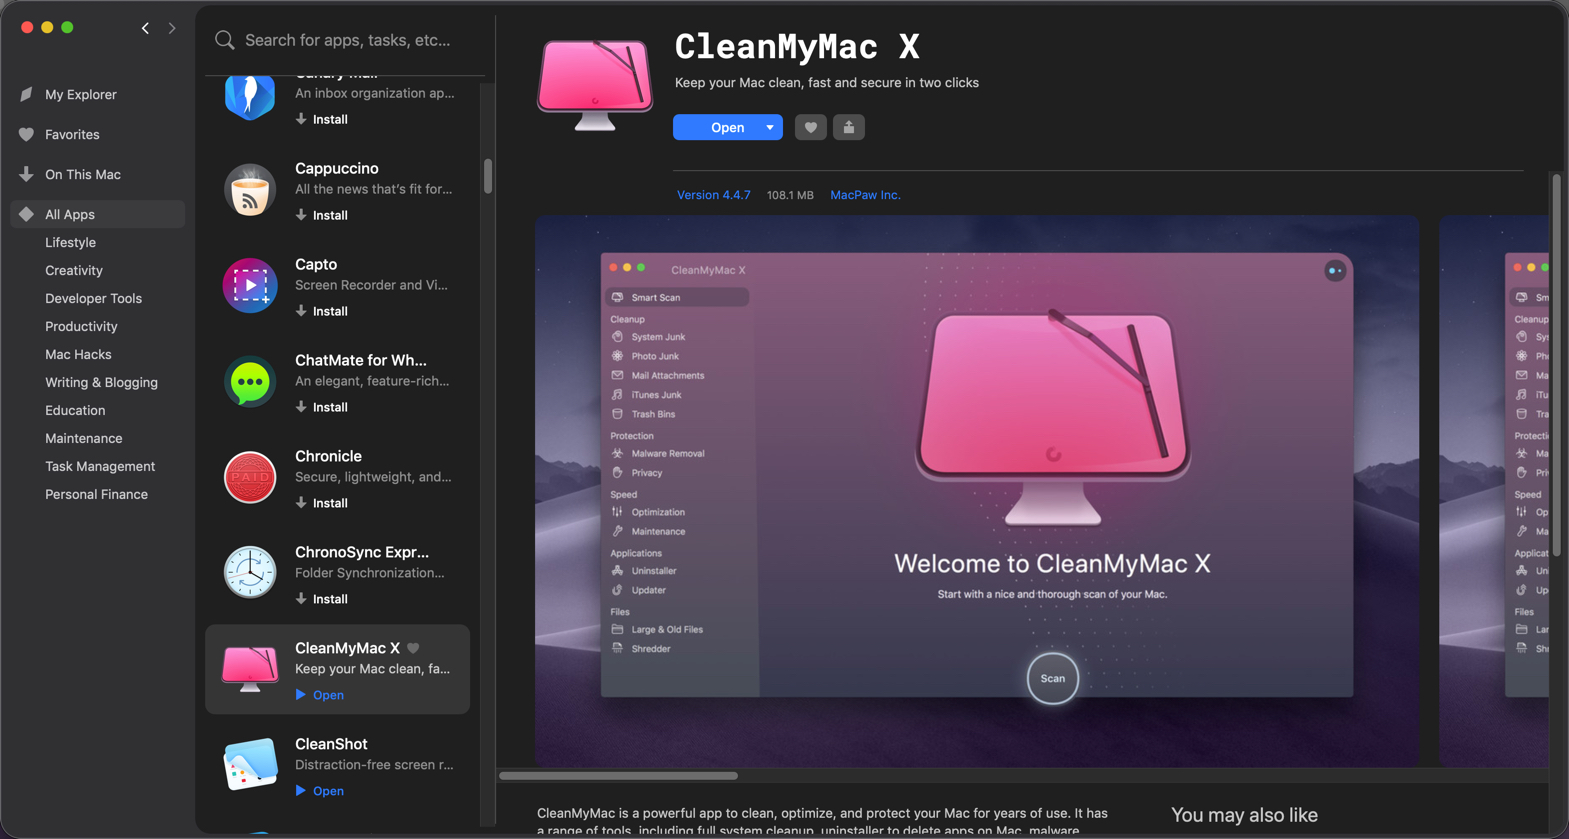The width and height of the screenshot is (1569, 839).
Task: Click the search magnifier icon
Action: pos(225,40)
